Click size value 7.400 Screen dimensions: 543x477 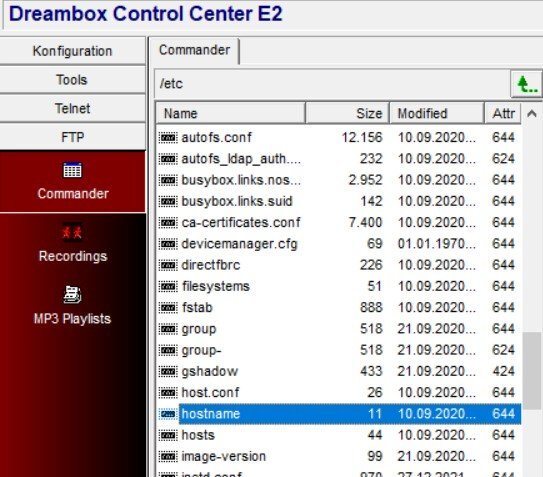click(365, 222)
